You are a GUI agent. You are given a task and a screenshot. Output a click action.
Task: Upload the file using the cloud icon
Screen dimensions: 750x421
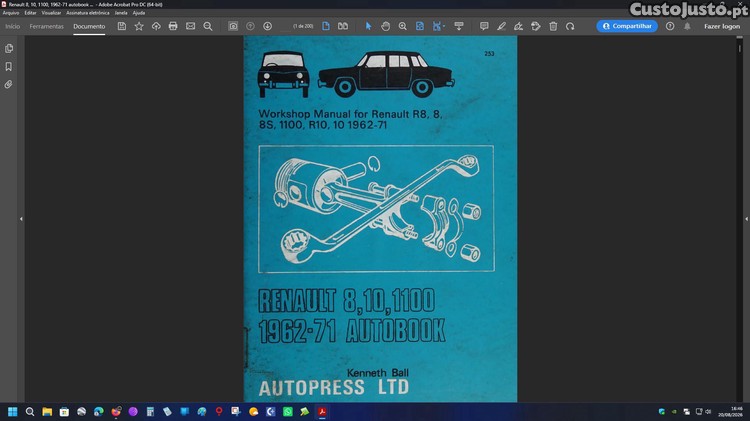156,26
